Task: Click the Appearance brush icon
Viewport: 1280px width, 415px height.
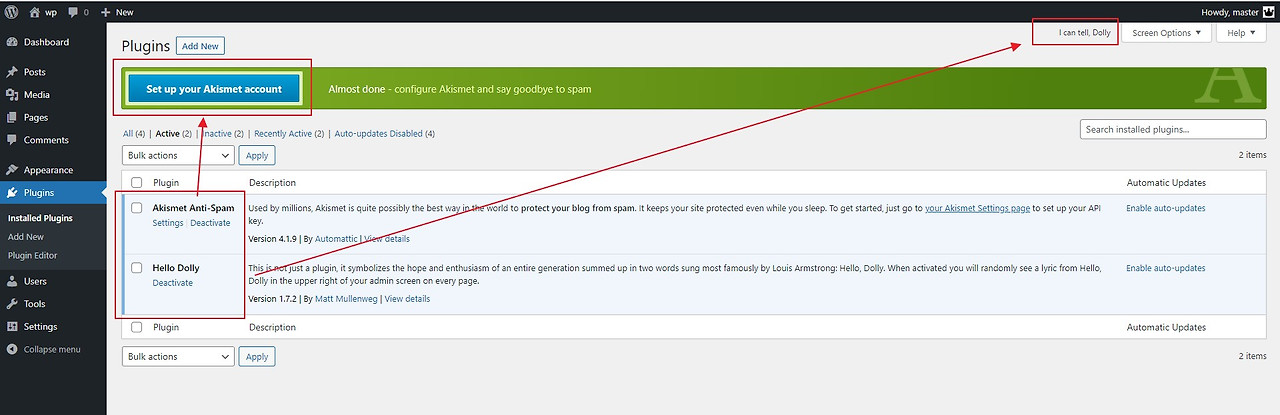Action: [x=12, y=170]
